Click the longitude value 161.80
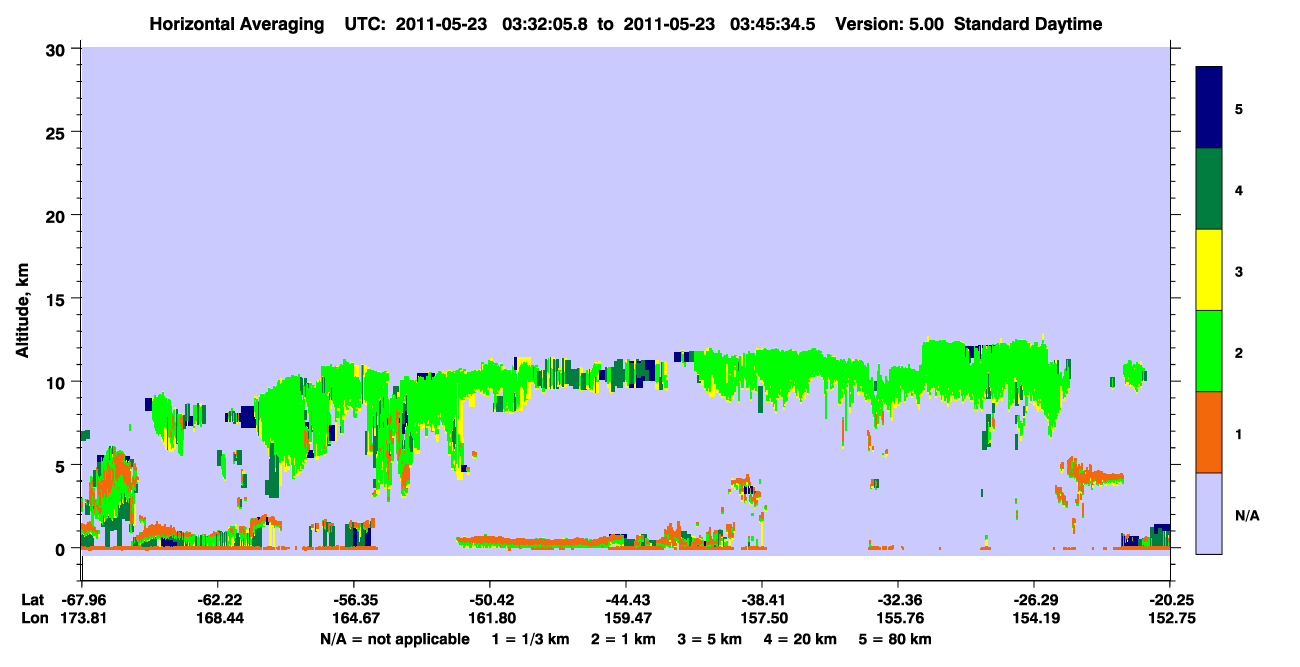This screenshot has width=1300, height=667. (x=490, y=618)
